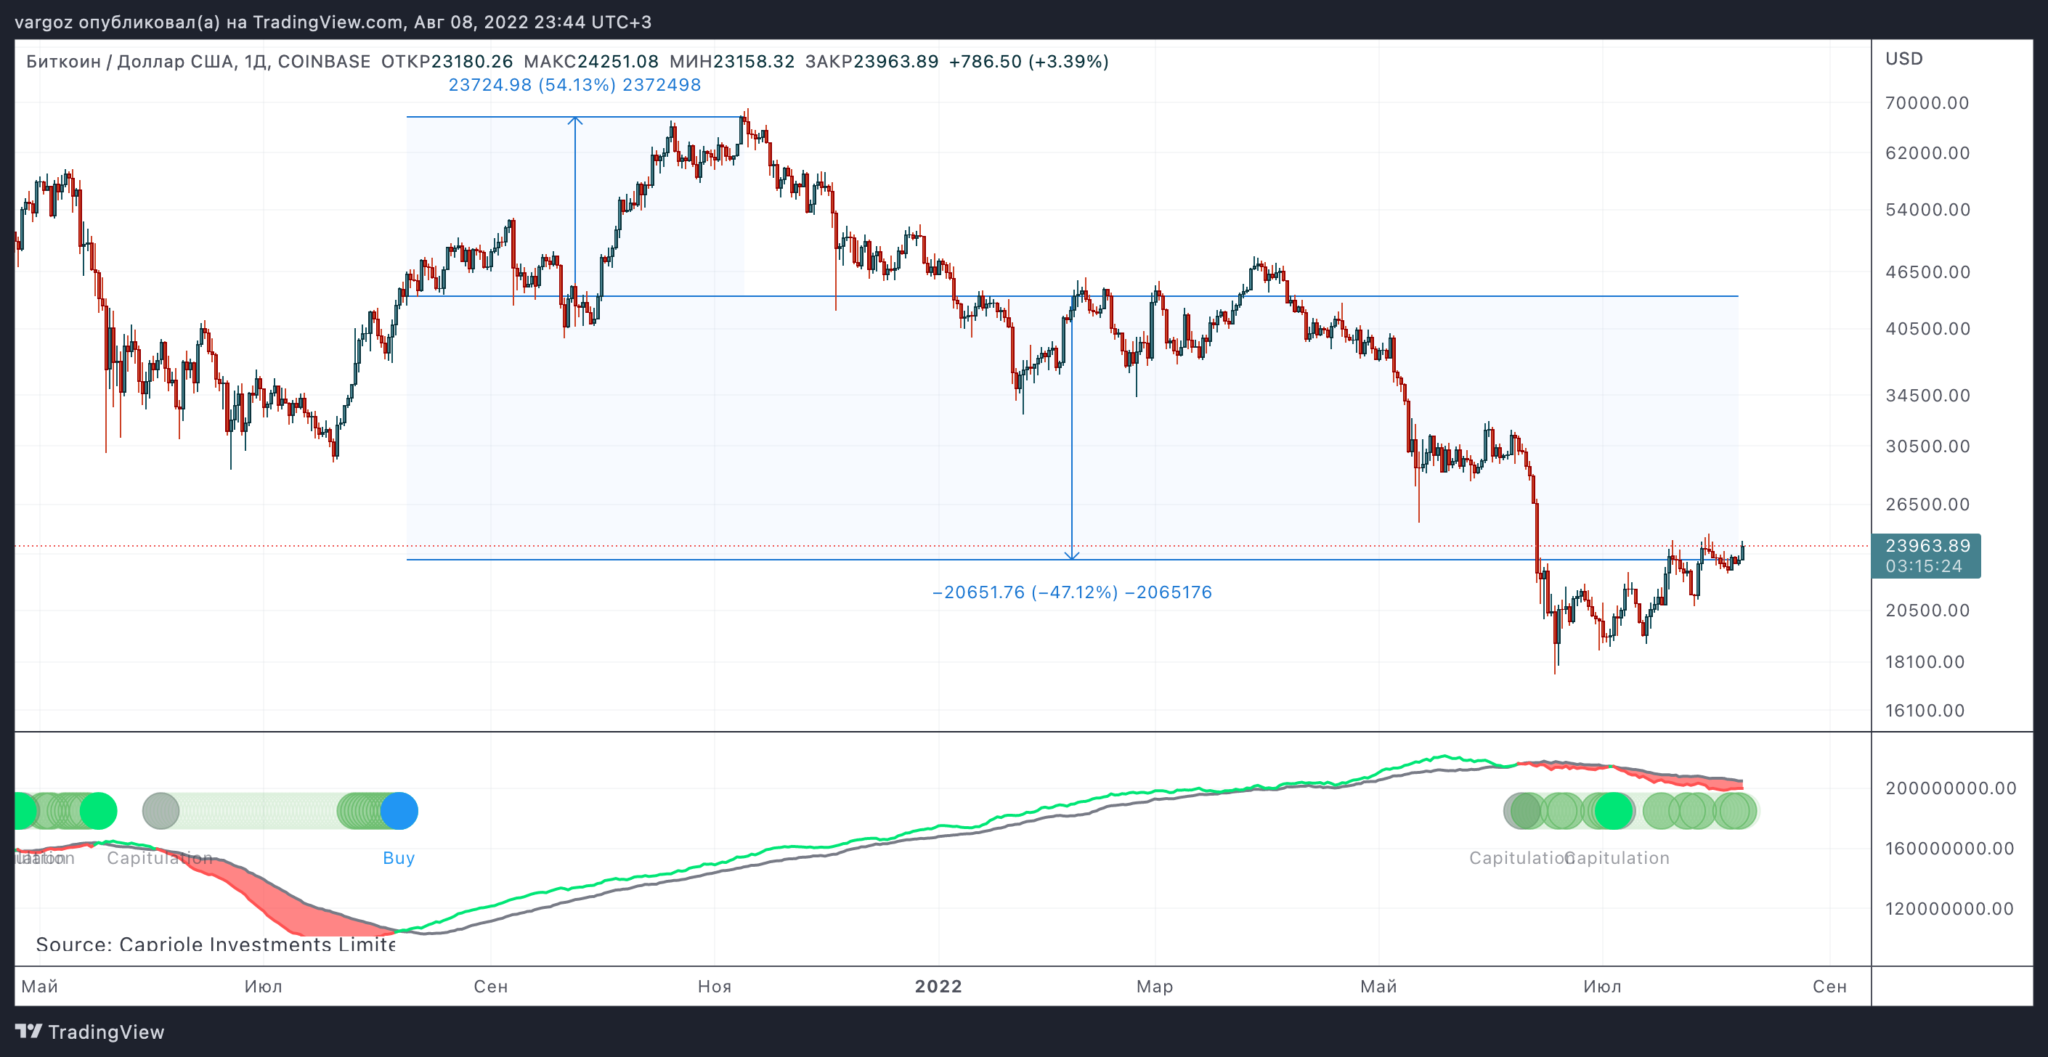
Task: Click the TradingView logo at bottom left
Action: point(89,1032)
